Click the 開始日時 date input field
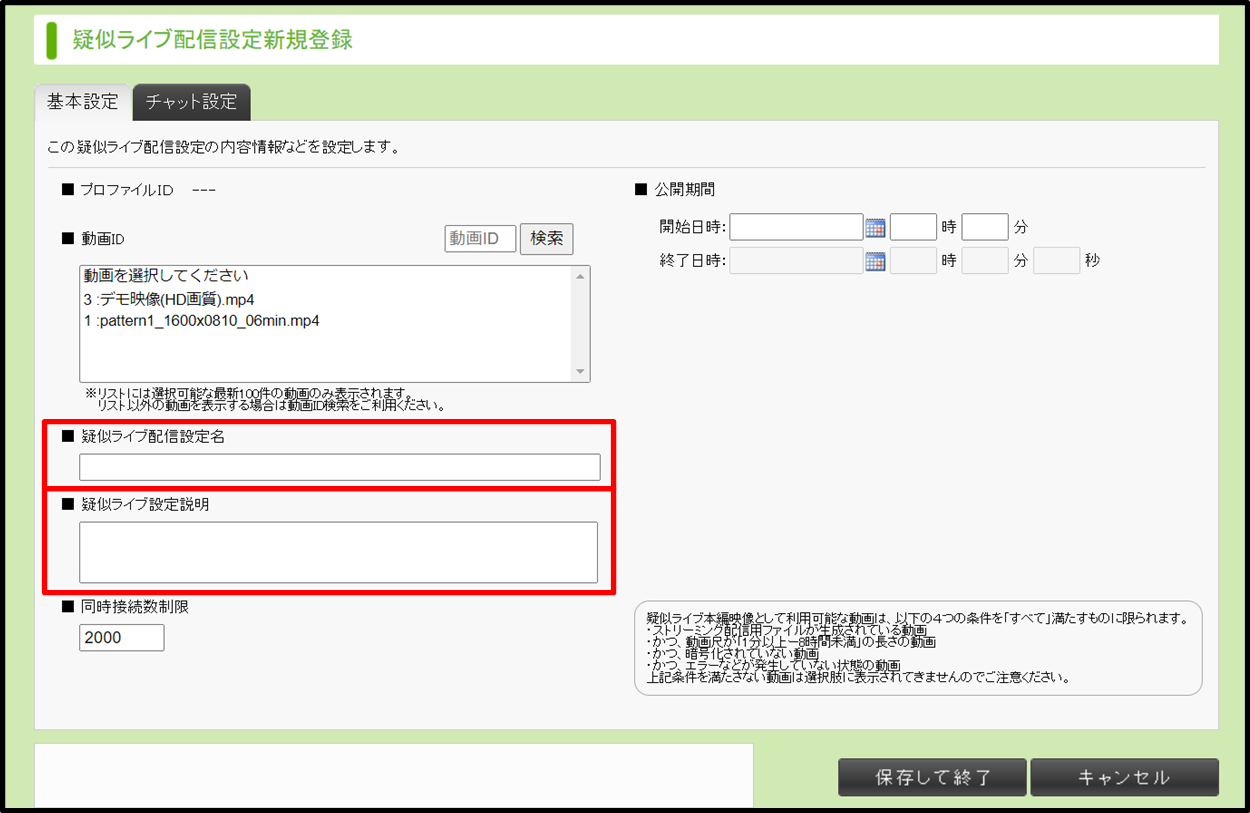 tap(796, 228)
